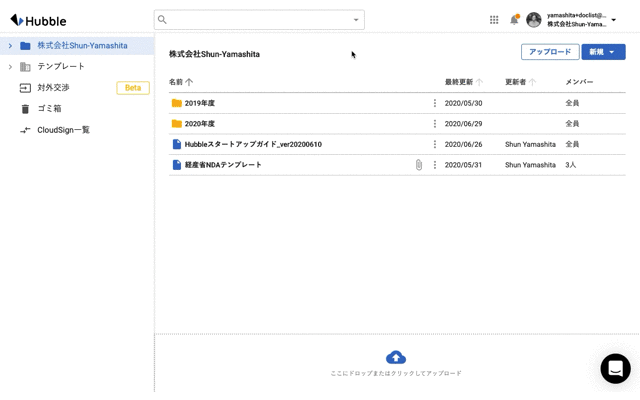Click the user avatar photo
Viewport: 640px width, 400px height.
coord(533,20)
